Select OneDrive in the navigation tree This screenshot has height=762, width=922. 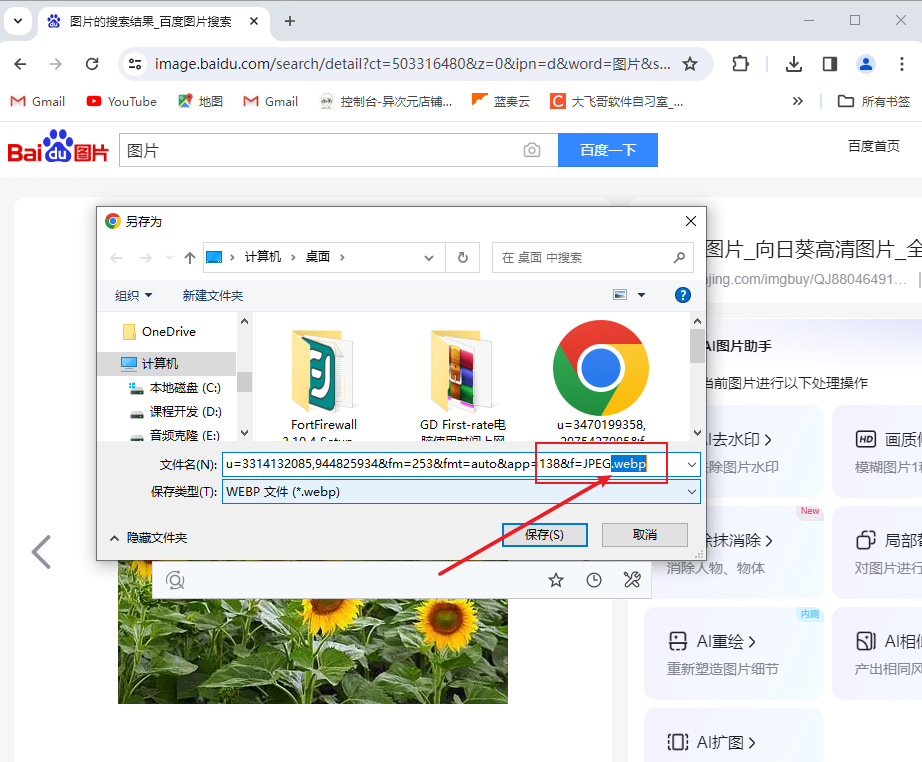[168, 332]
